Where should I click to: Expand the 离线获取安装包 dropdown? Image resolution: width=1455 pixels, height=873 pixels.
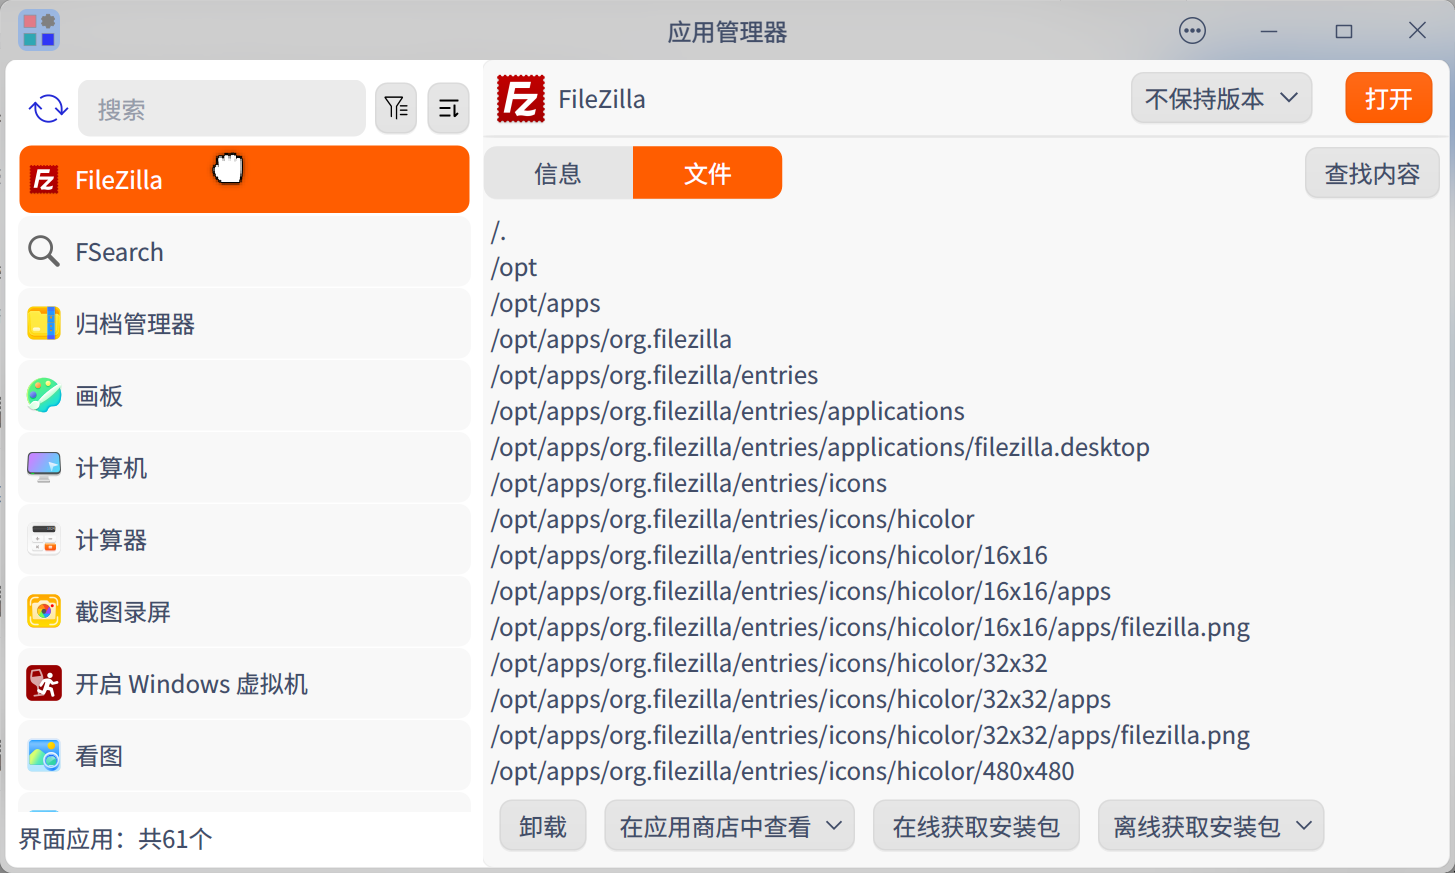pos(1211,827)
